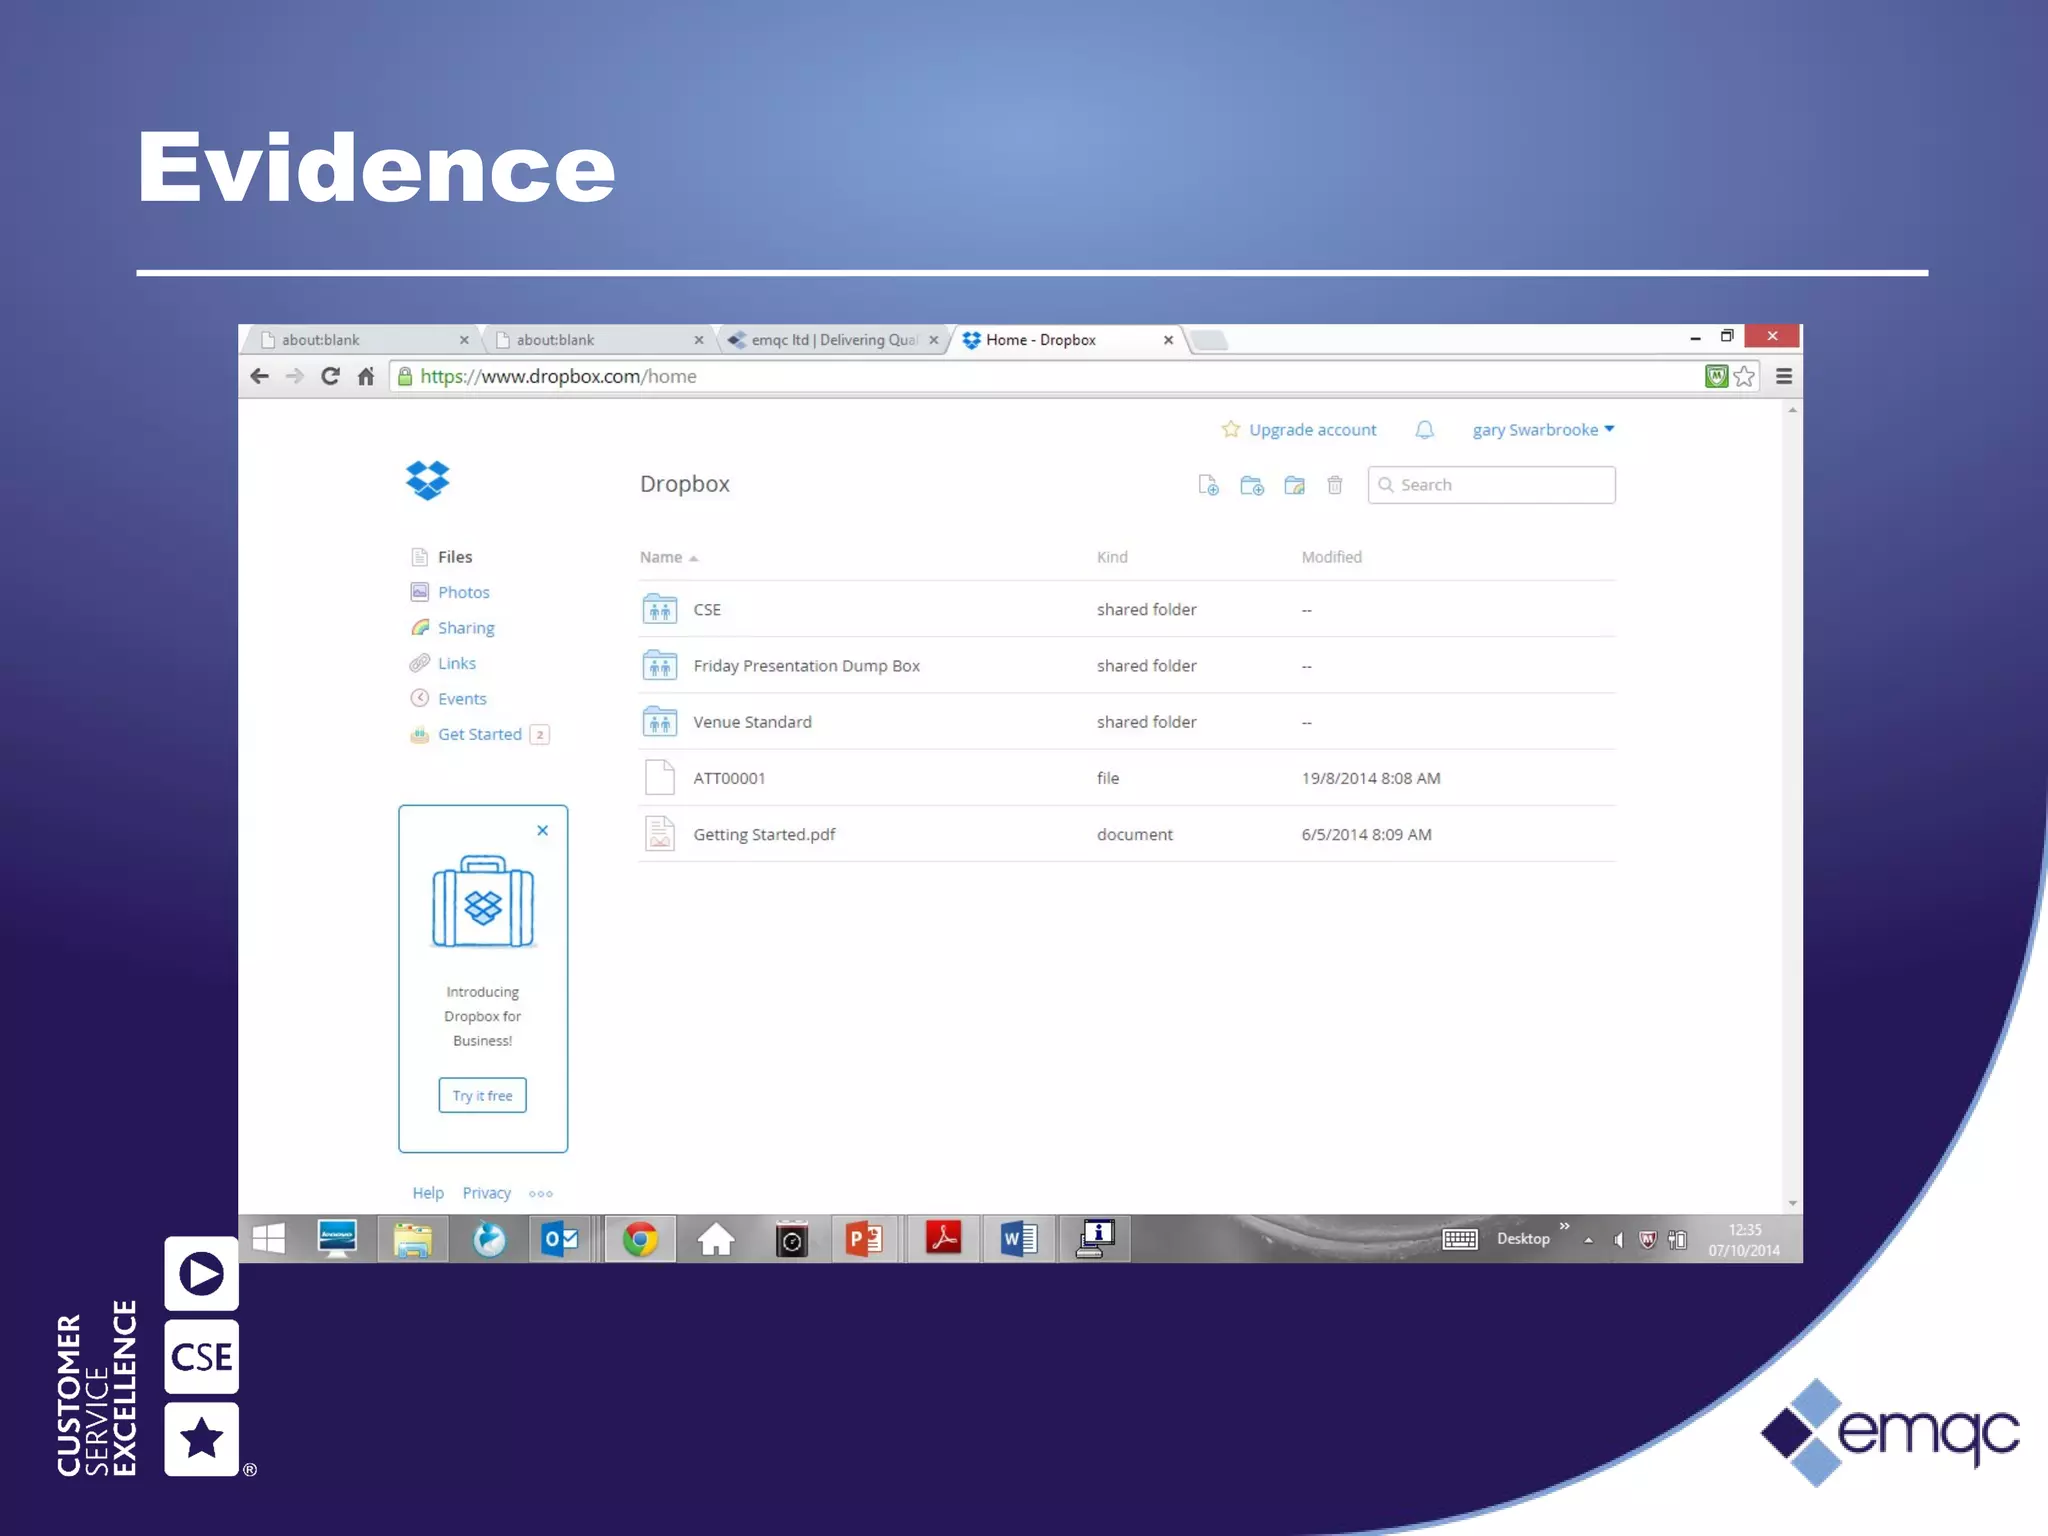Open Word from the taskbar
The height and width of the screenshot is (1536, 2048).
1019,1240
